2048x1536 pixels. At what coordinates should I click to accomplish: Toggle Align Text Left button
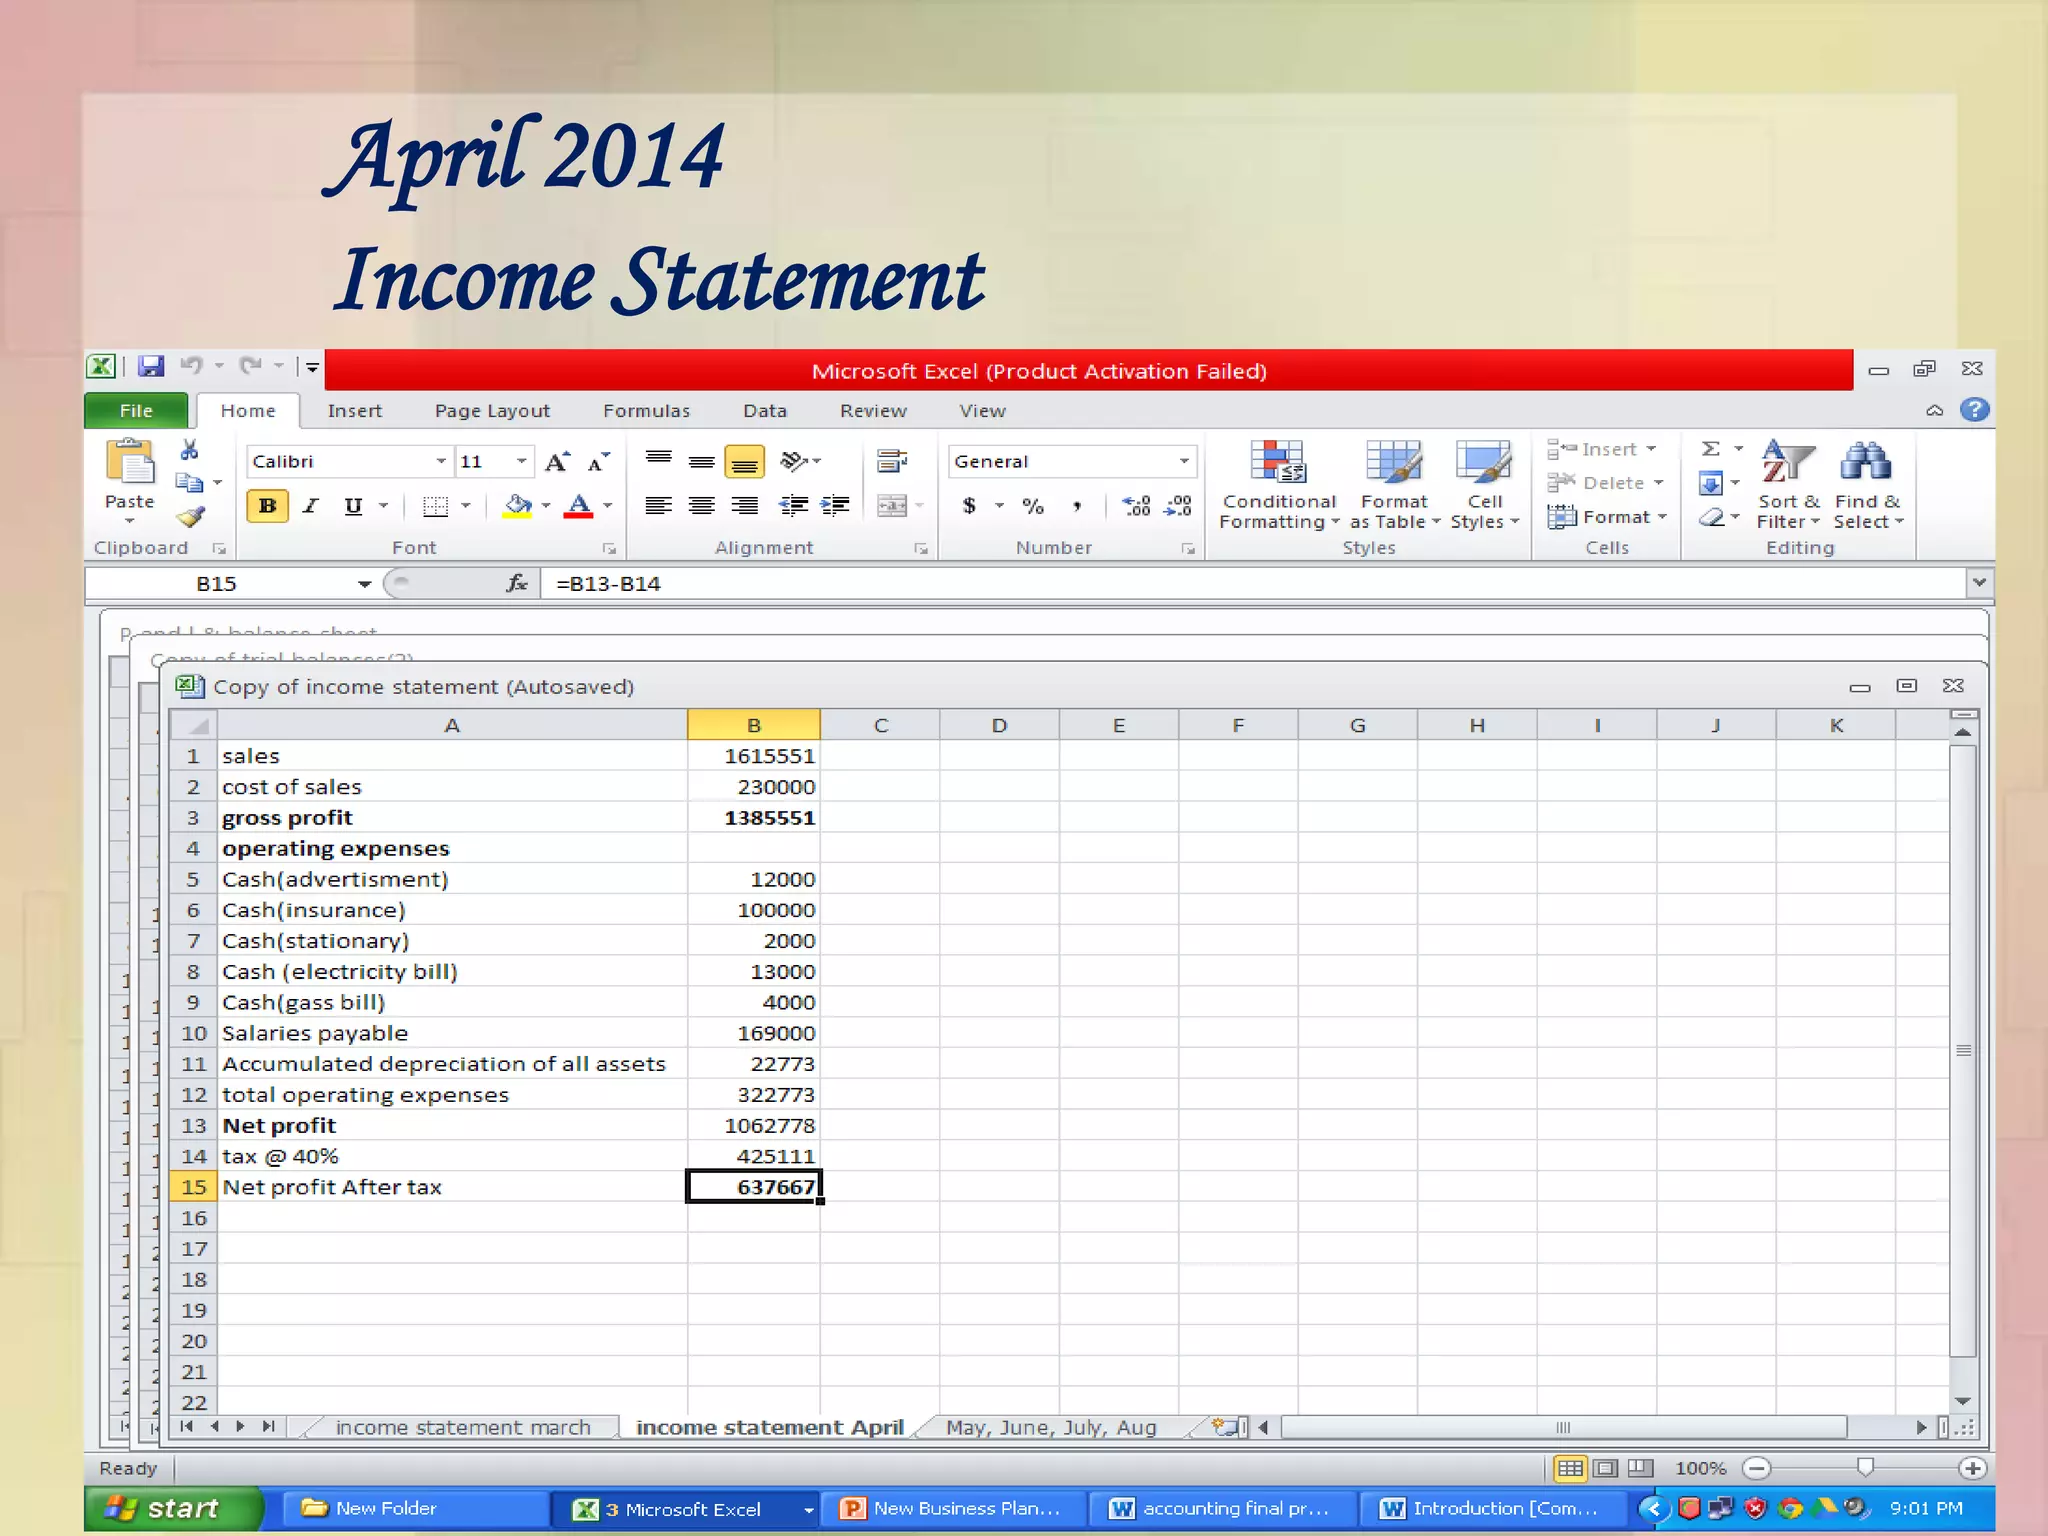(658, 506)
